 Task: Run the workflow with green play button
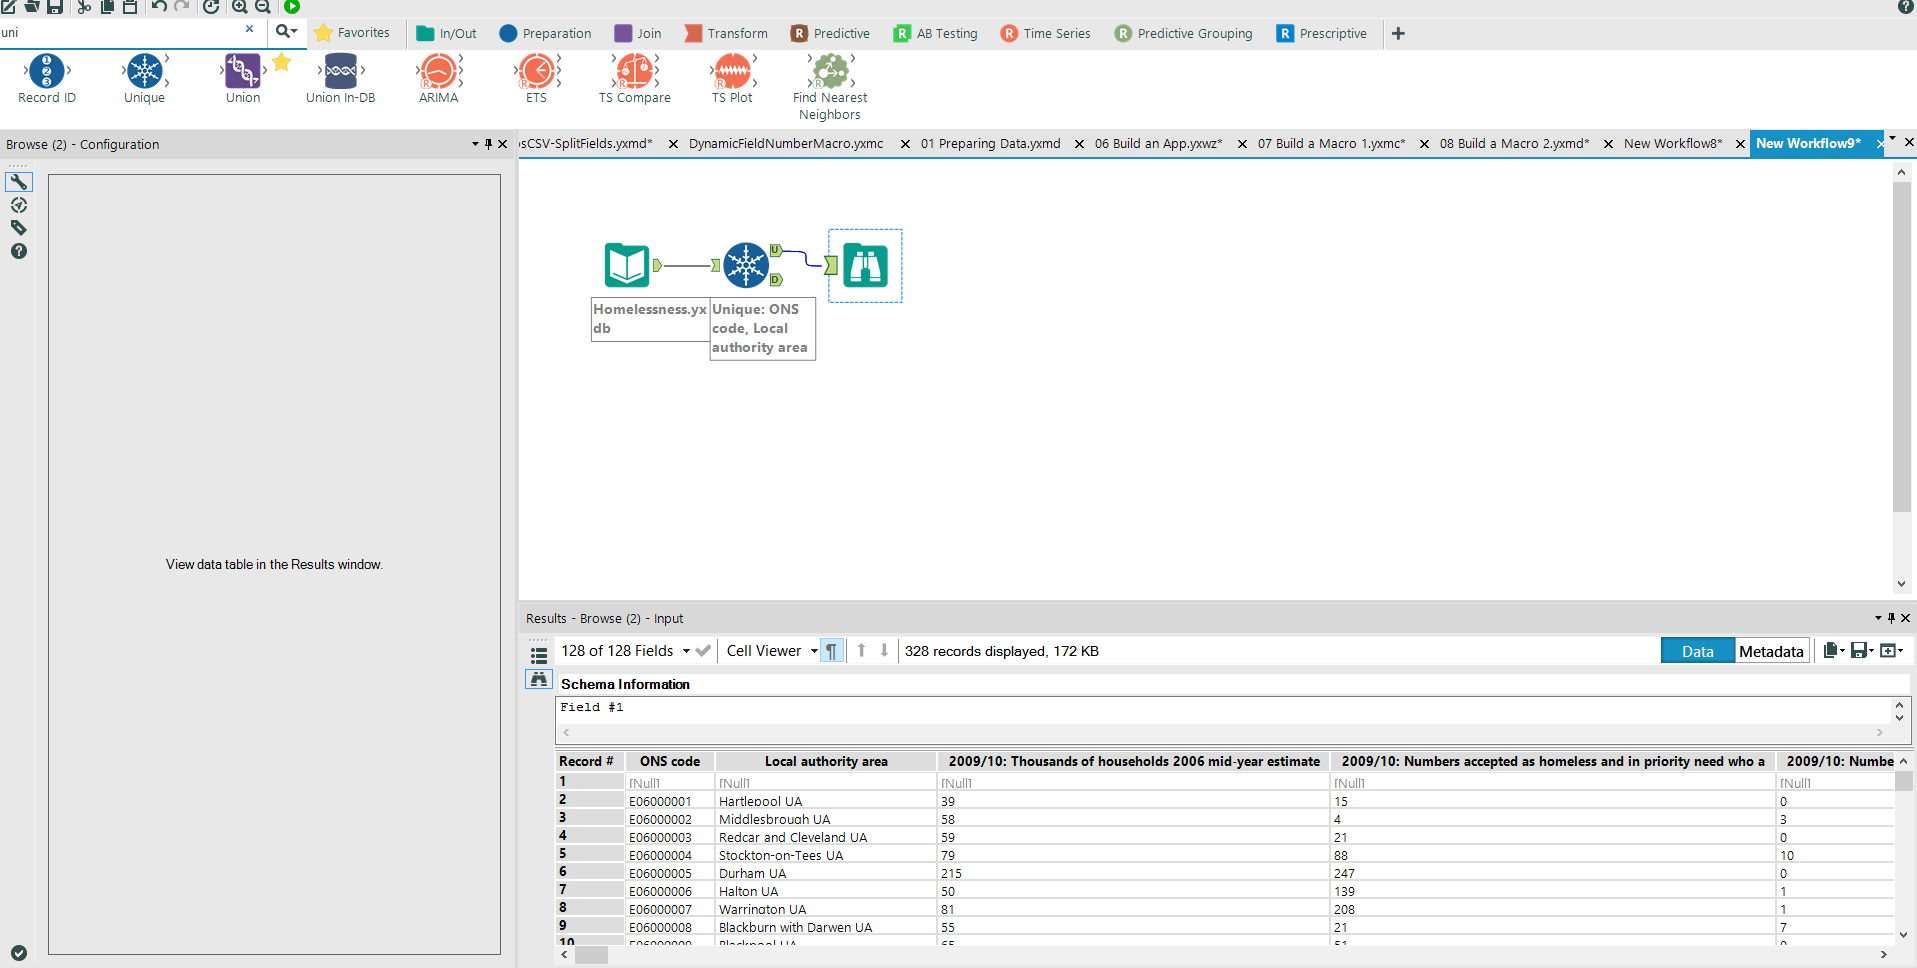coord(292,7)
